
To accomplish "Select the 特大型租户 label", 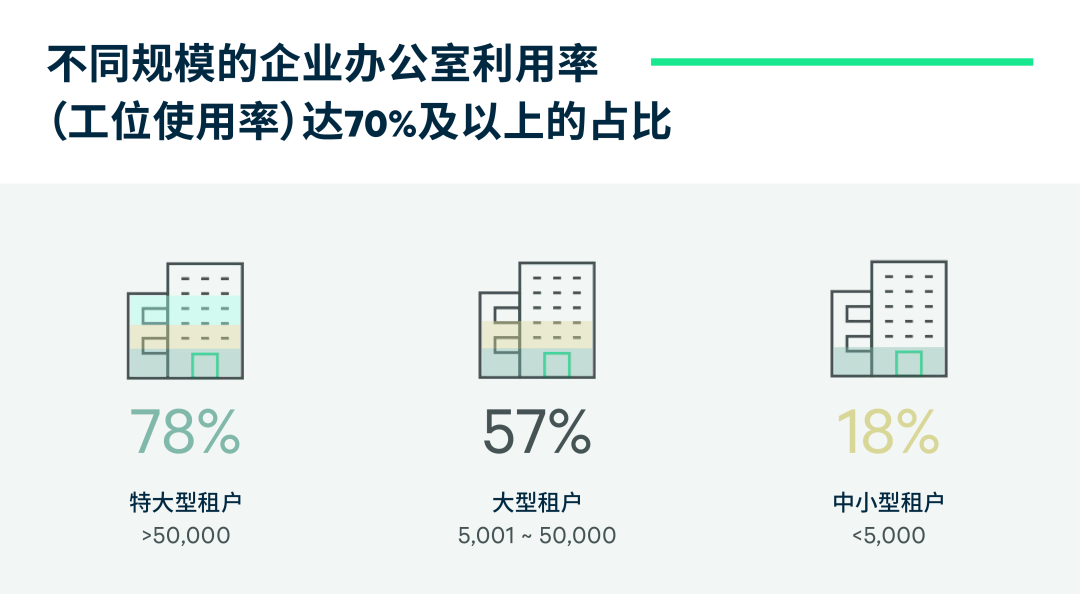I will tap(185, 502).
